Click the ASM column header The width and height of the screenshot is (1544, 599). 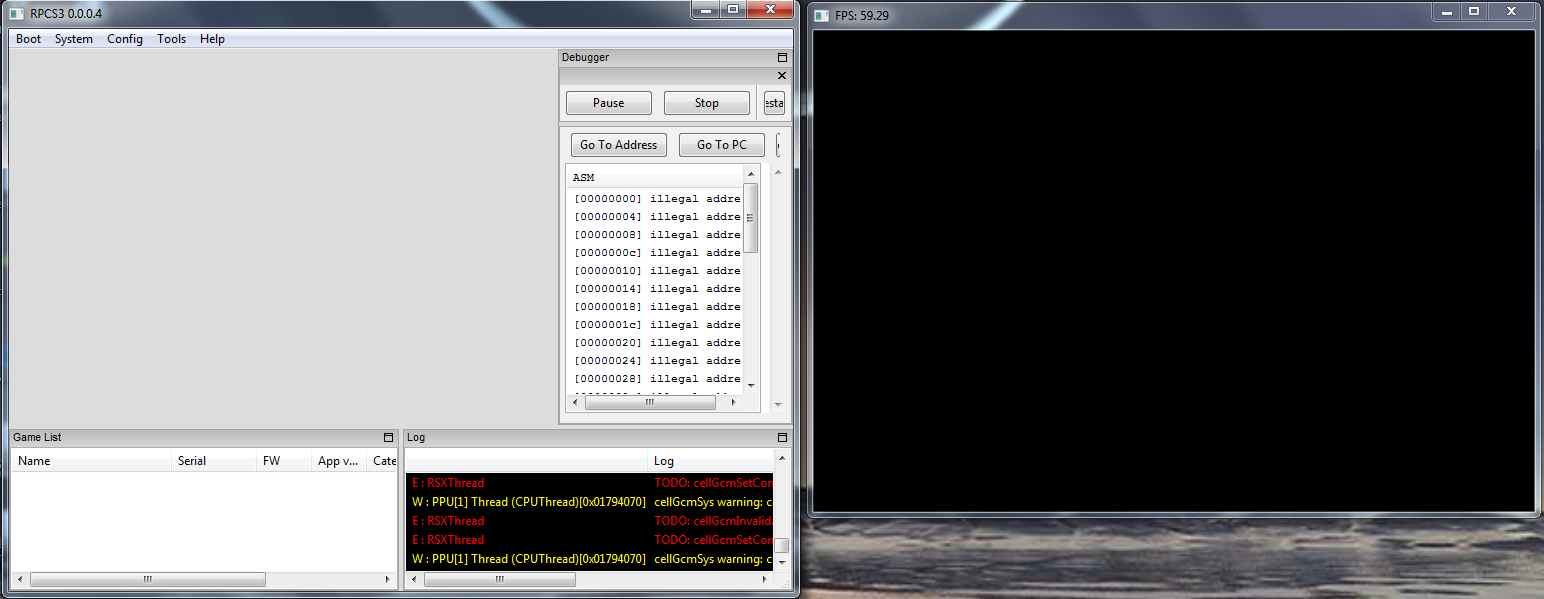(655, 178)
